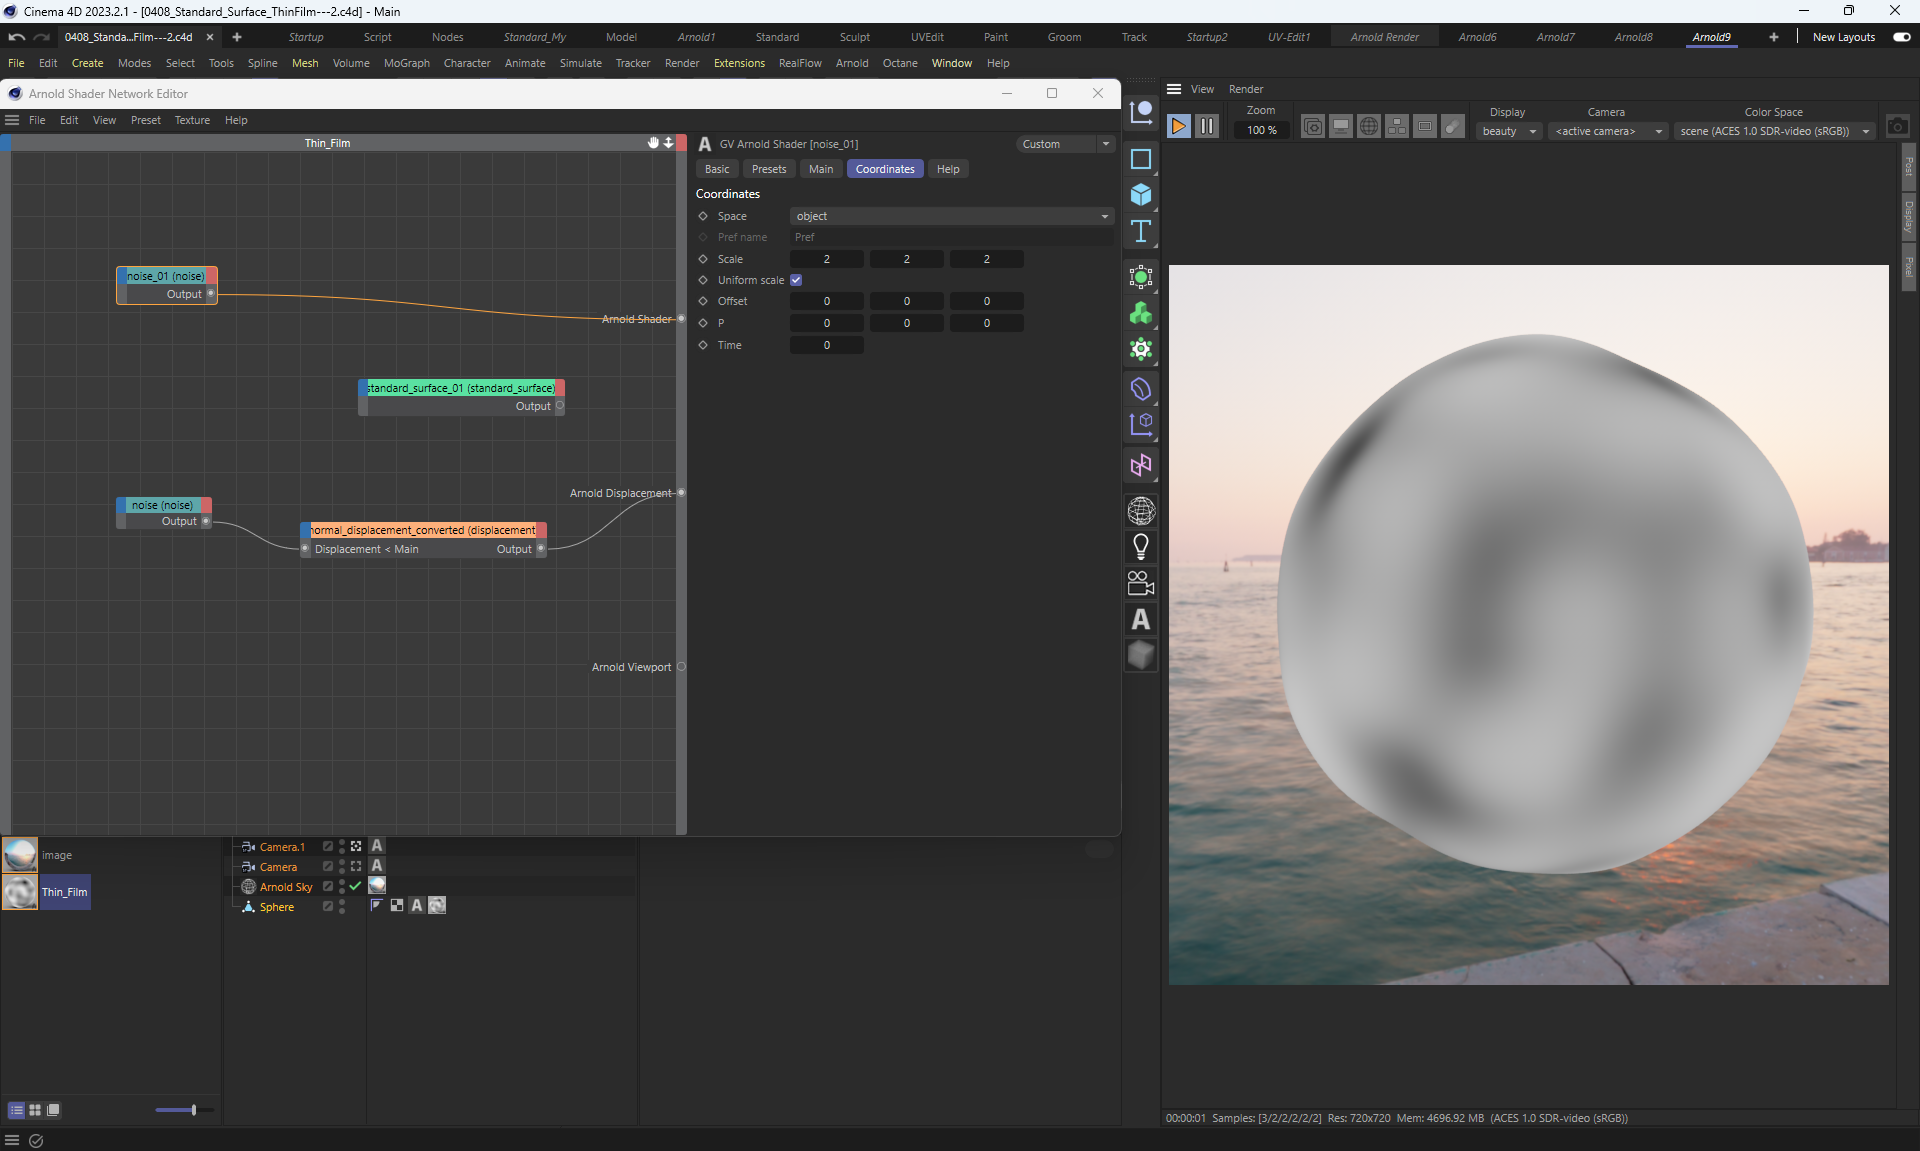Toggle the New Layouts switch
1920x1151 pixels.
click(x=1901, y=37)
